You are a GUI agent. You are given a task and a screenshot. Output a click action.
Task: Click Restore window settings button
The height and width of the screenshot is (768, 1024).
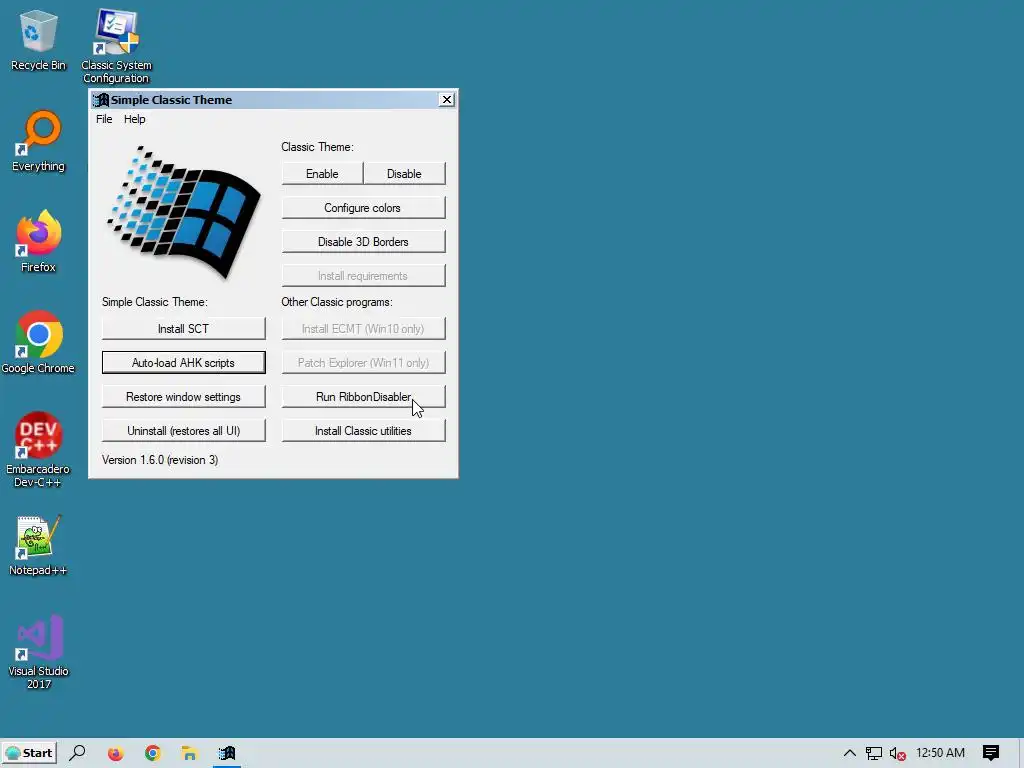184,396
